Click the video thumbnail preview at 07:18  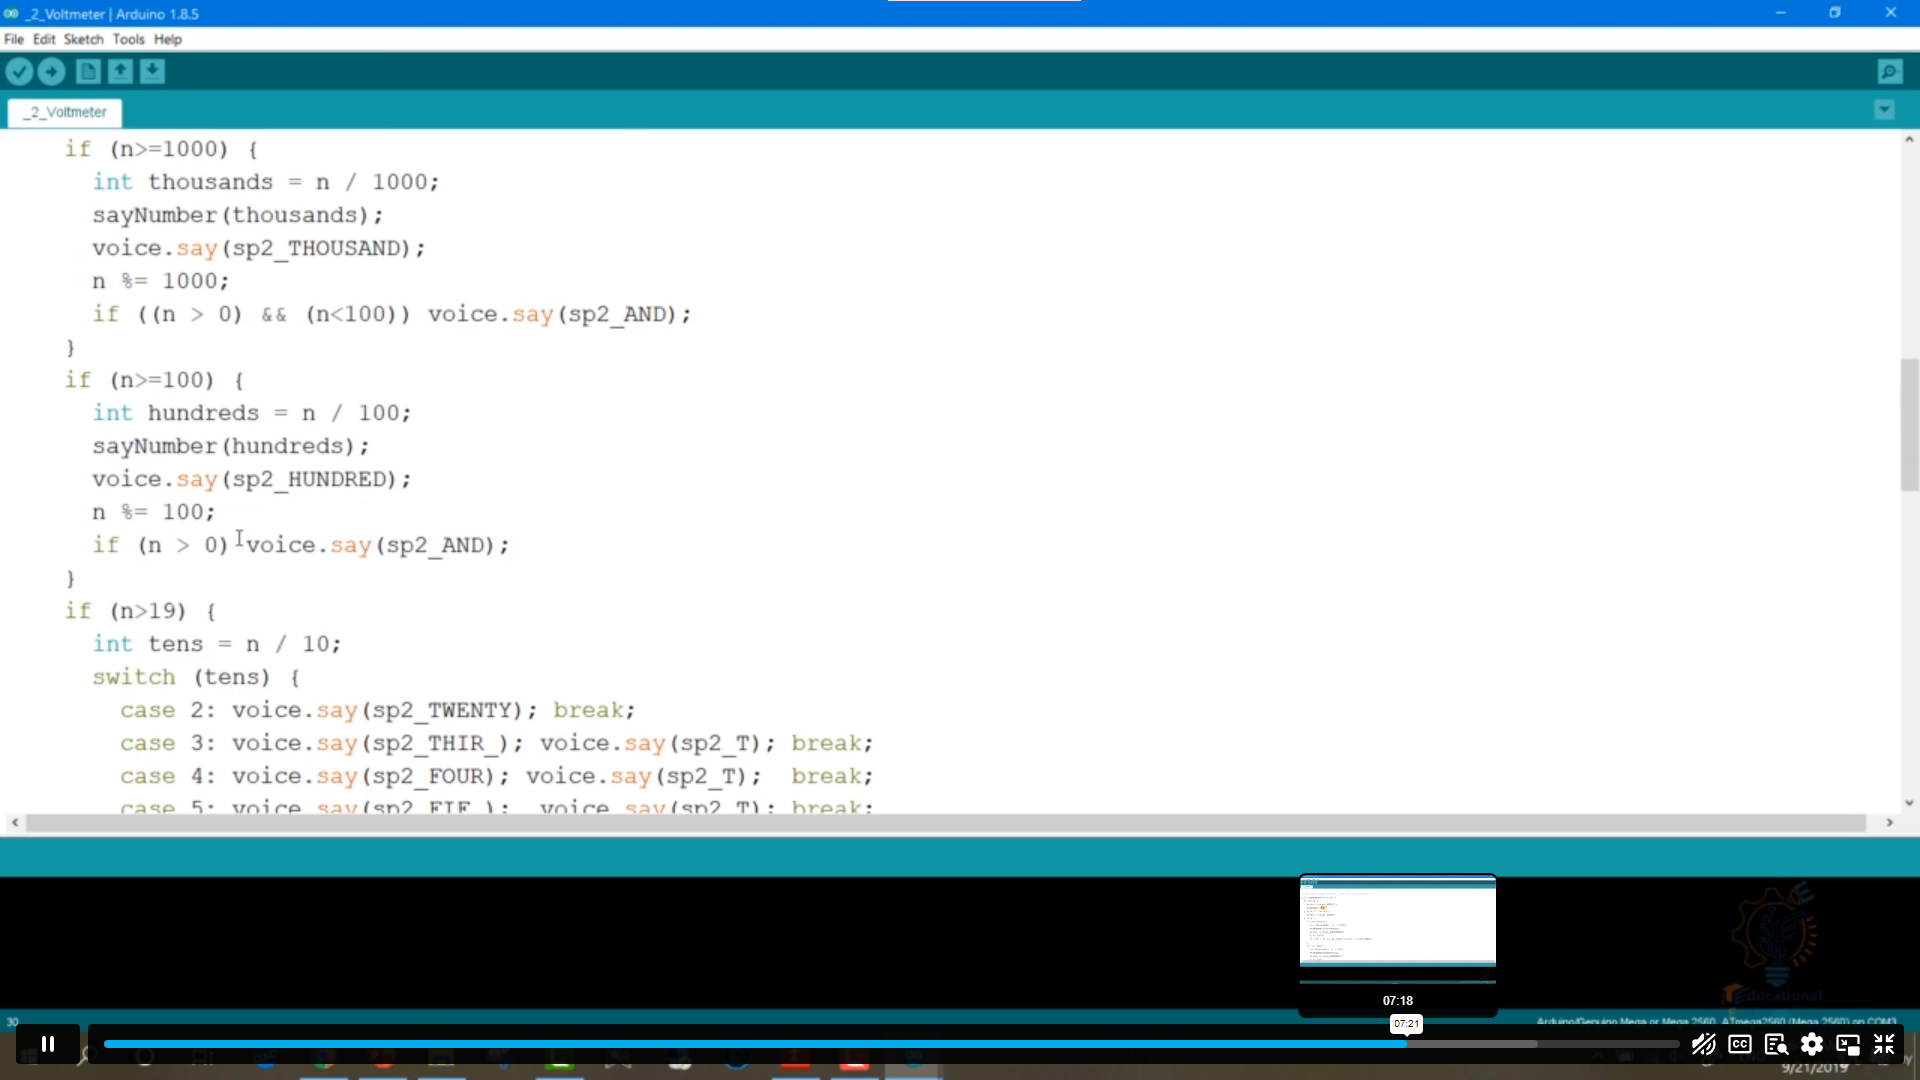click(1395, 923)
